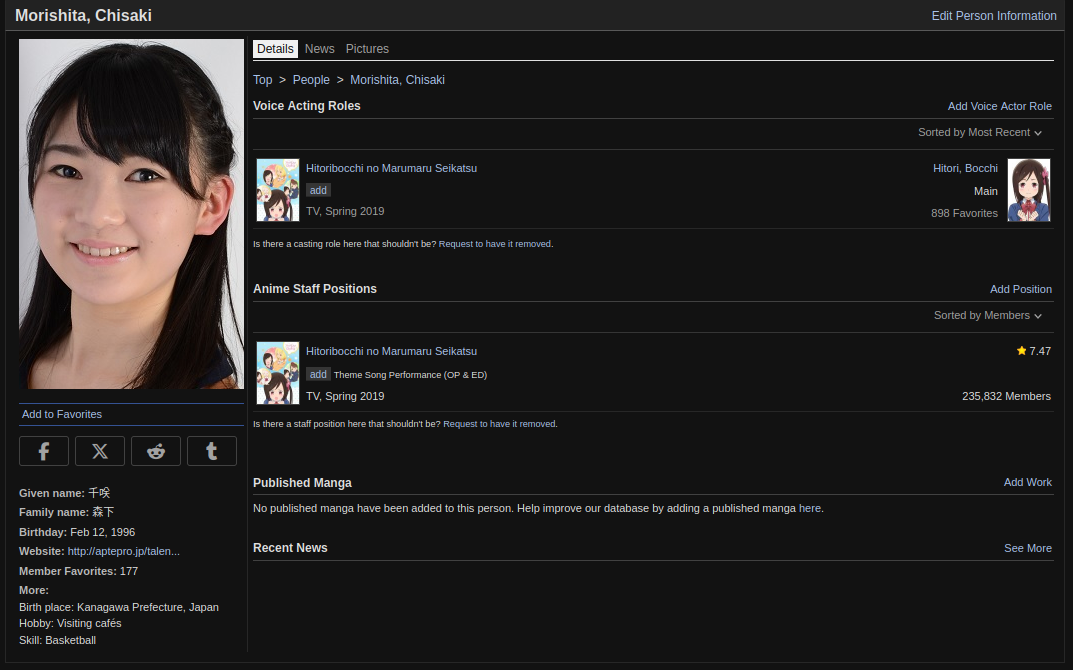
Task: Open Hitori, Bocchi character link
Action: (x=965, y=168)
